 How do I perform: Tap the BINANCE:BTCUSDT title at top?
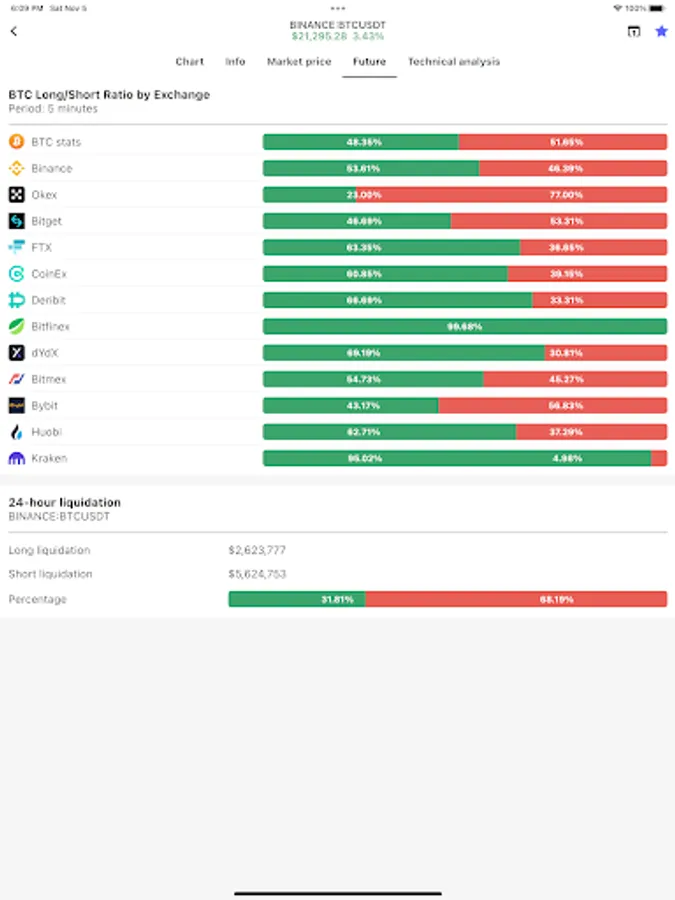[337, 24]
